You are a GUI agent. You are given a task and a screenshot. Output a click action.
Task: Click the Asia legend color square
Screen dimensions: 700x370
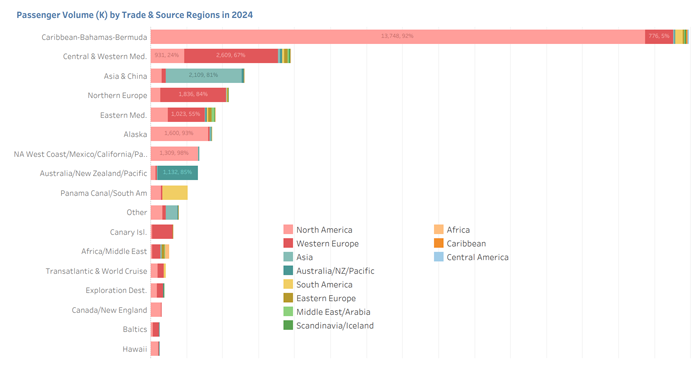tap(288, 257)
